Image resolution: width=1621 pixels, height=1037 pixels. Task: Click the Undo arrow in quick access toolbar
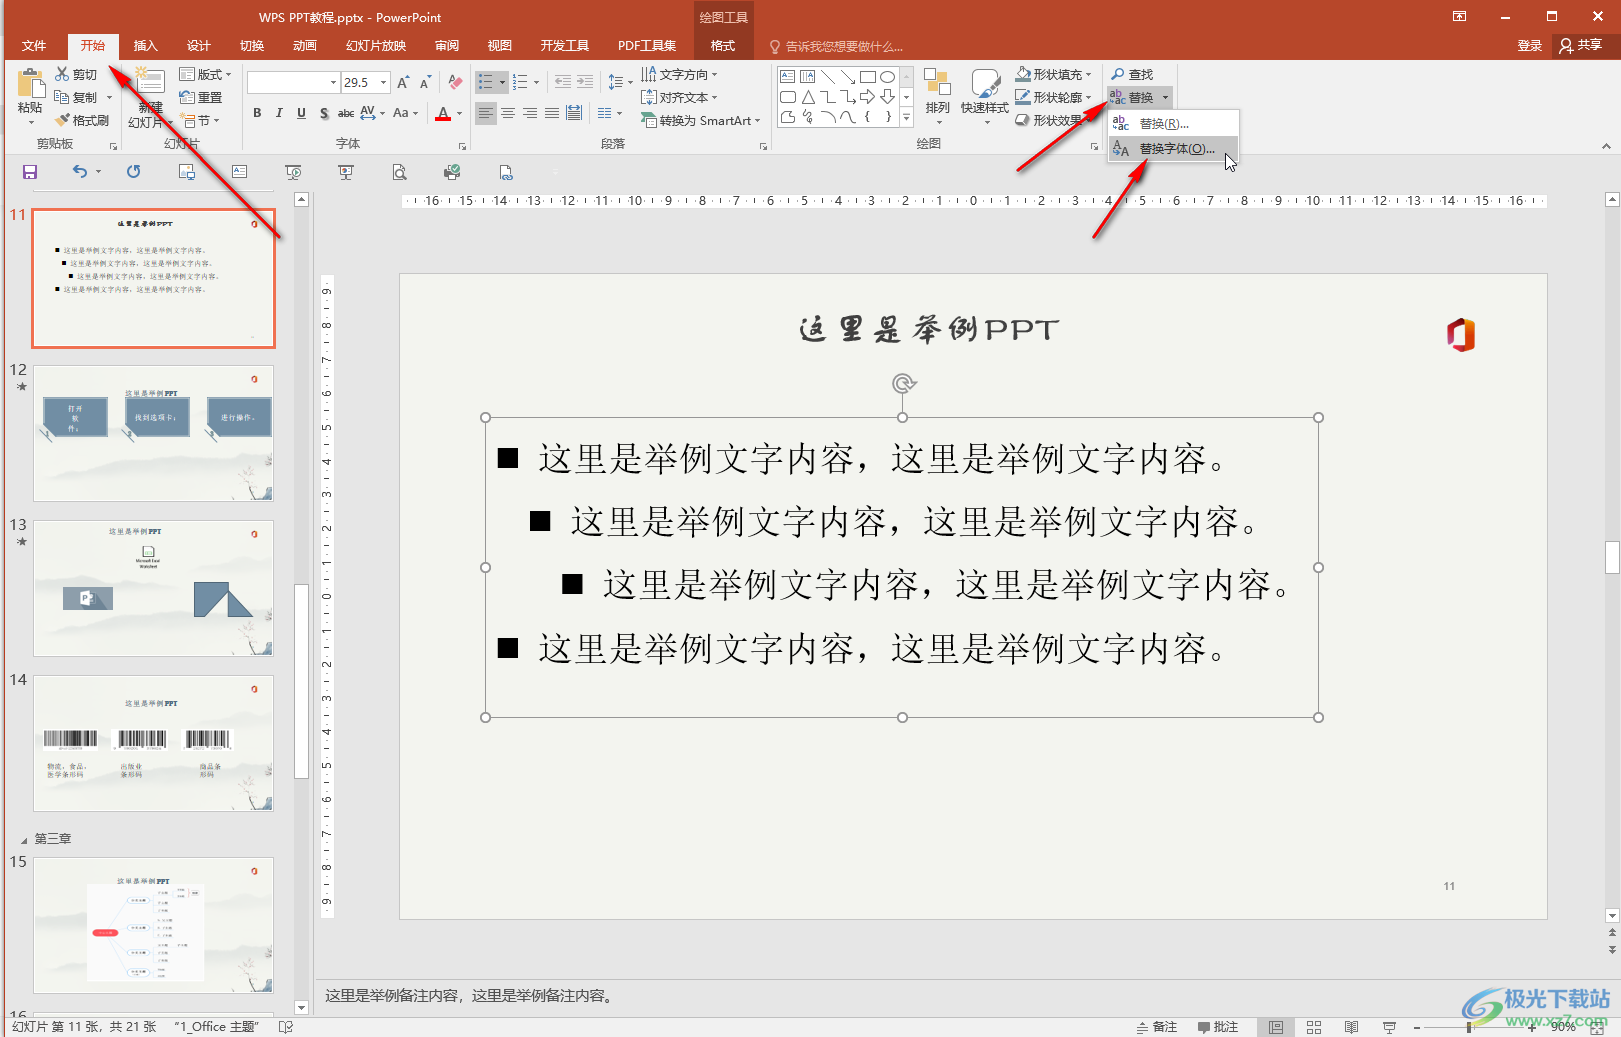[x=80, y=172]
